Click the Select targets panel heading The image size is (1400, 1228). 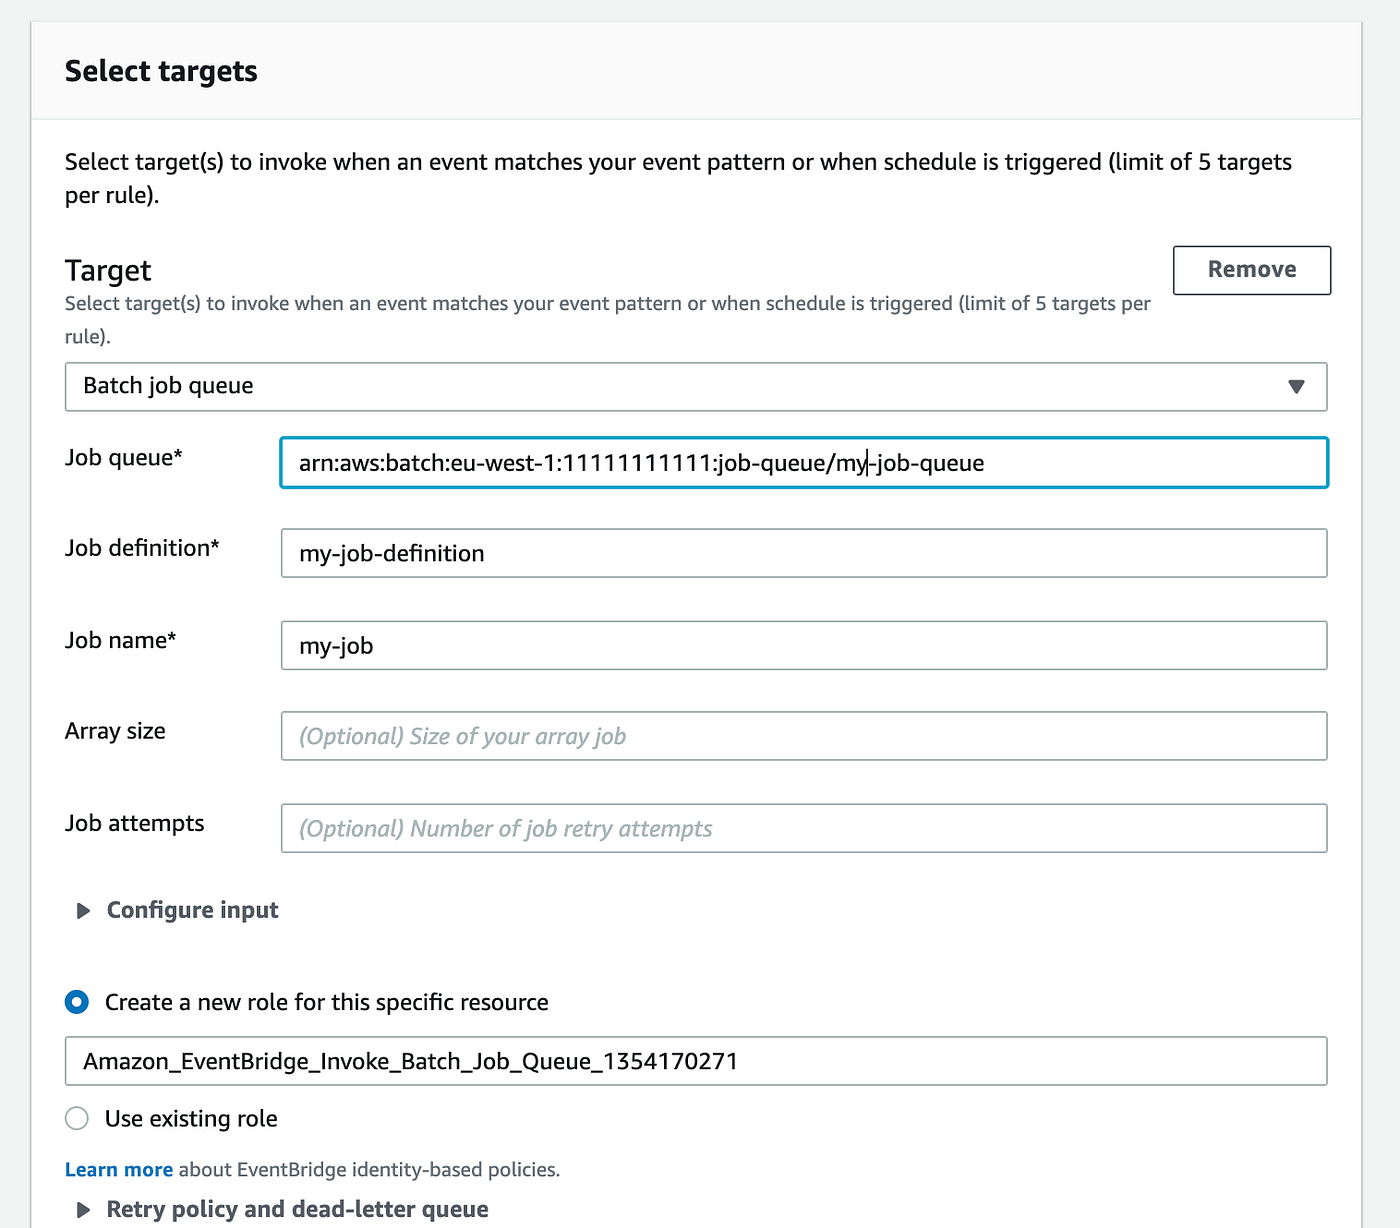pos(161,71)
